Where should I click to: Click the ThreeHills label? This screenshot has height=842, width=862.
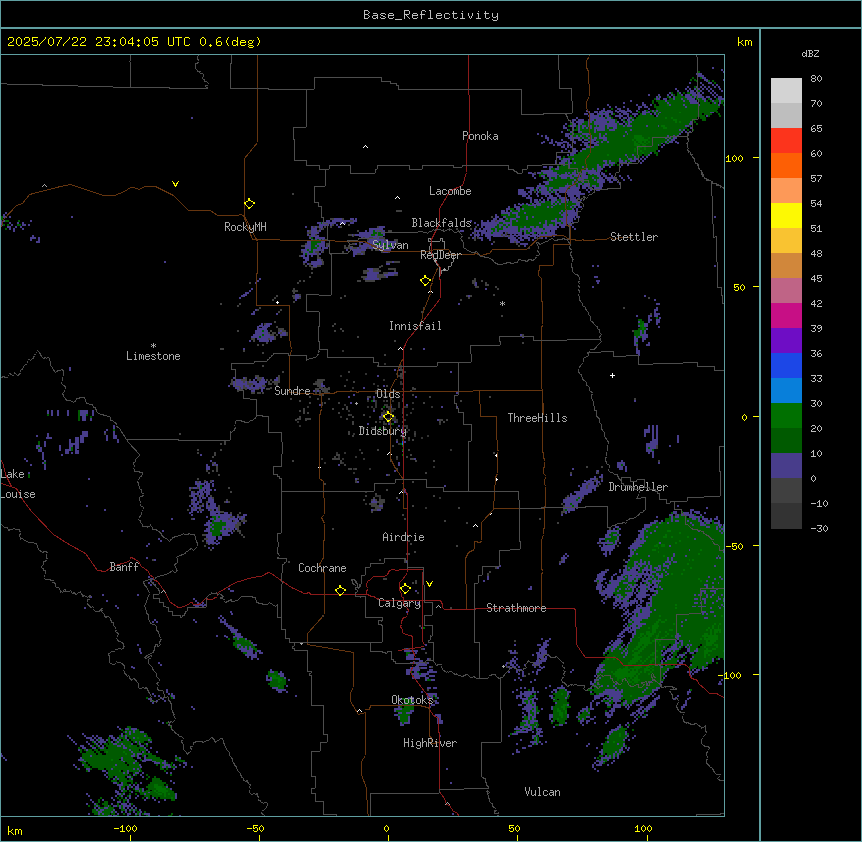pyautogui.click(x=537, y=418)
